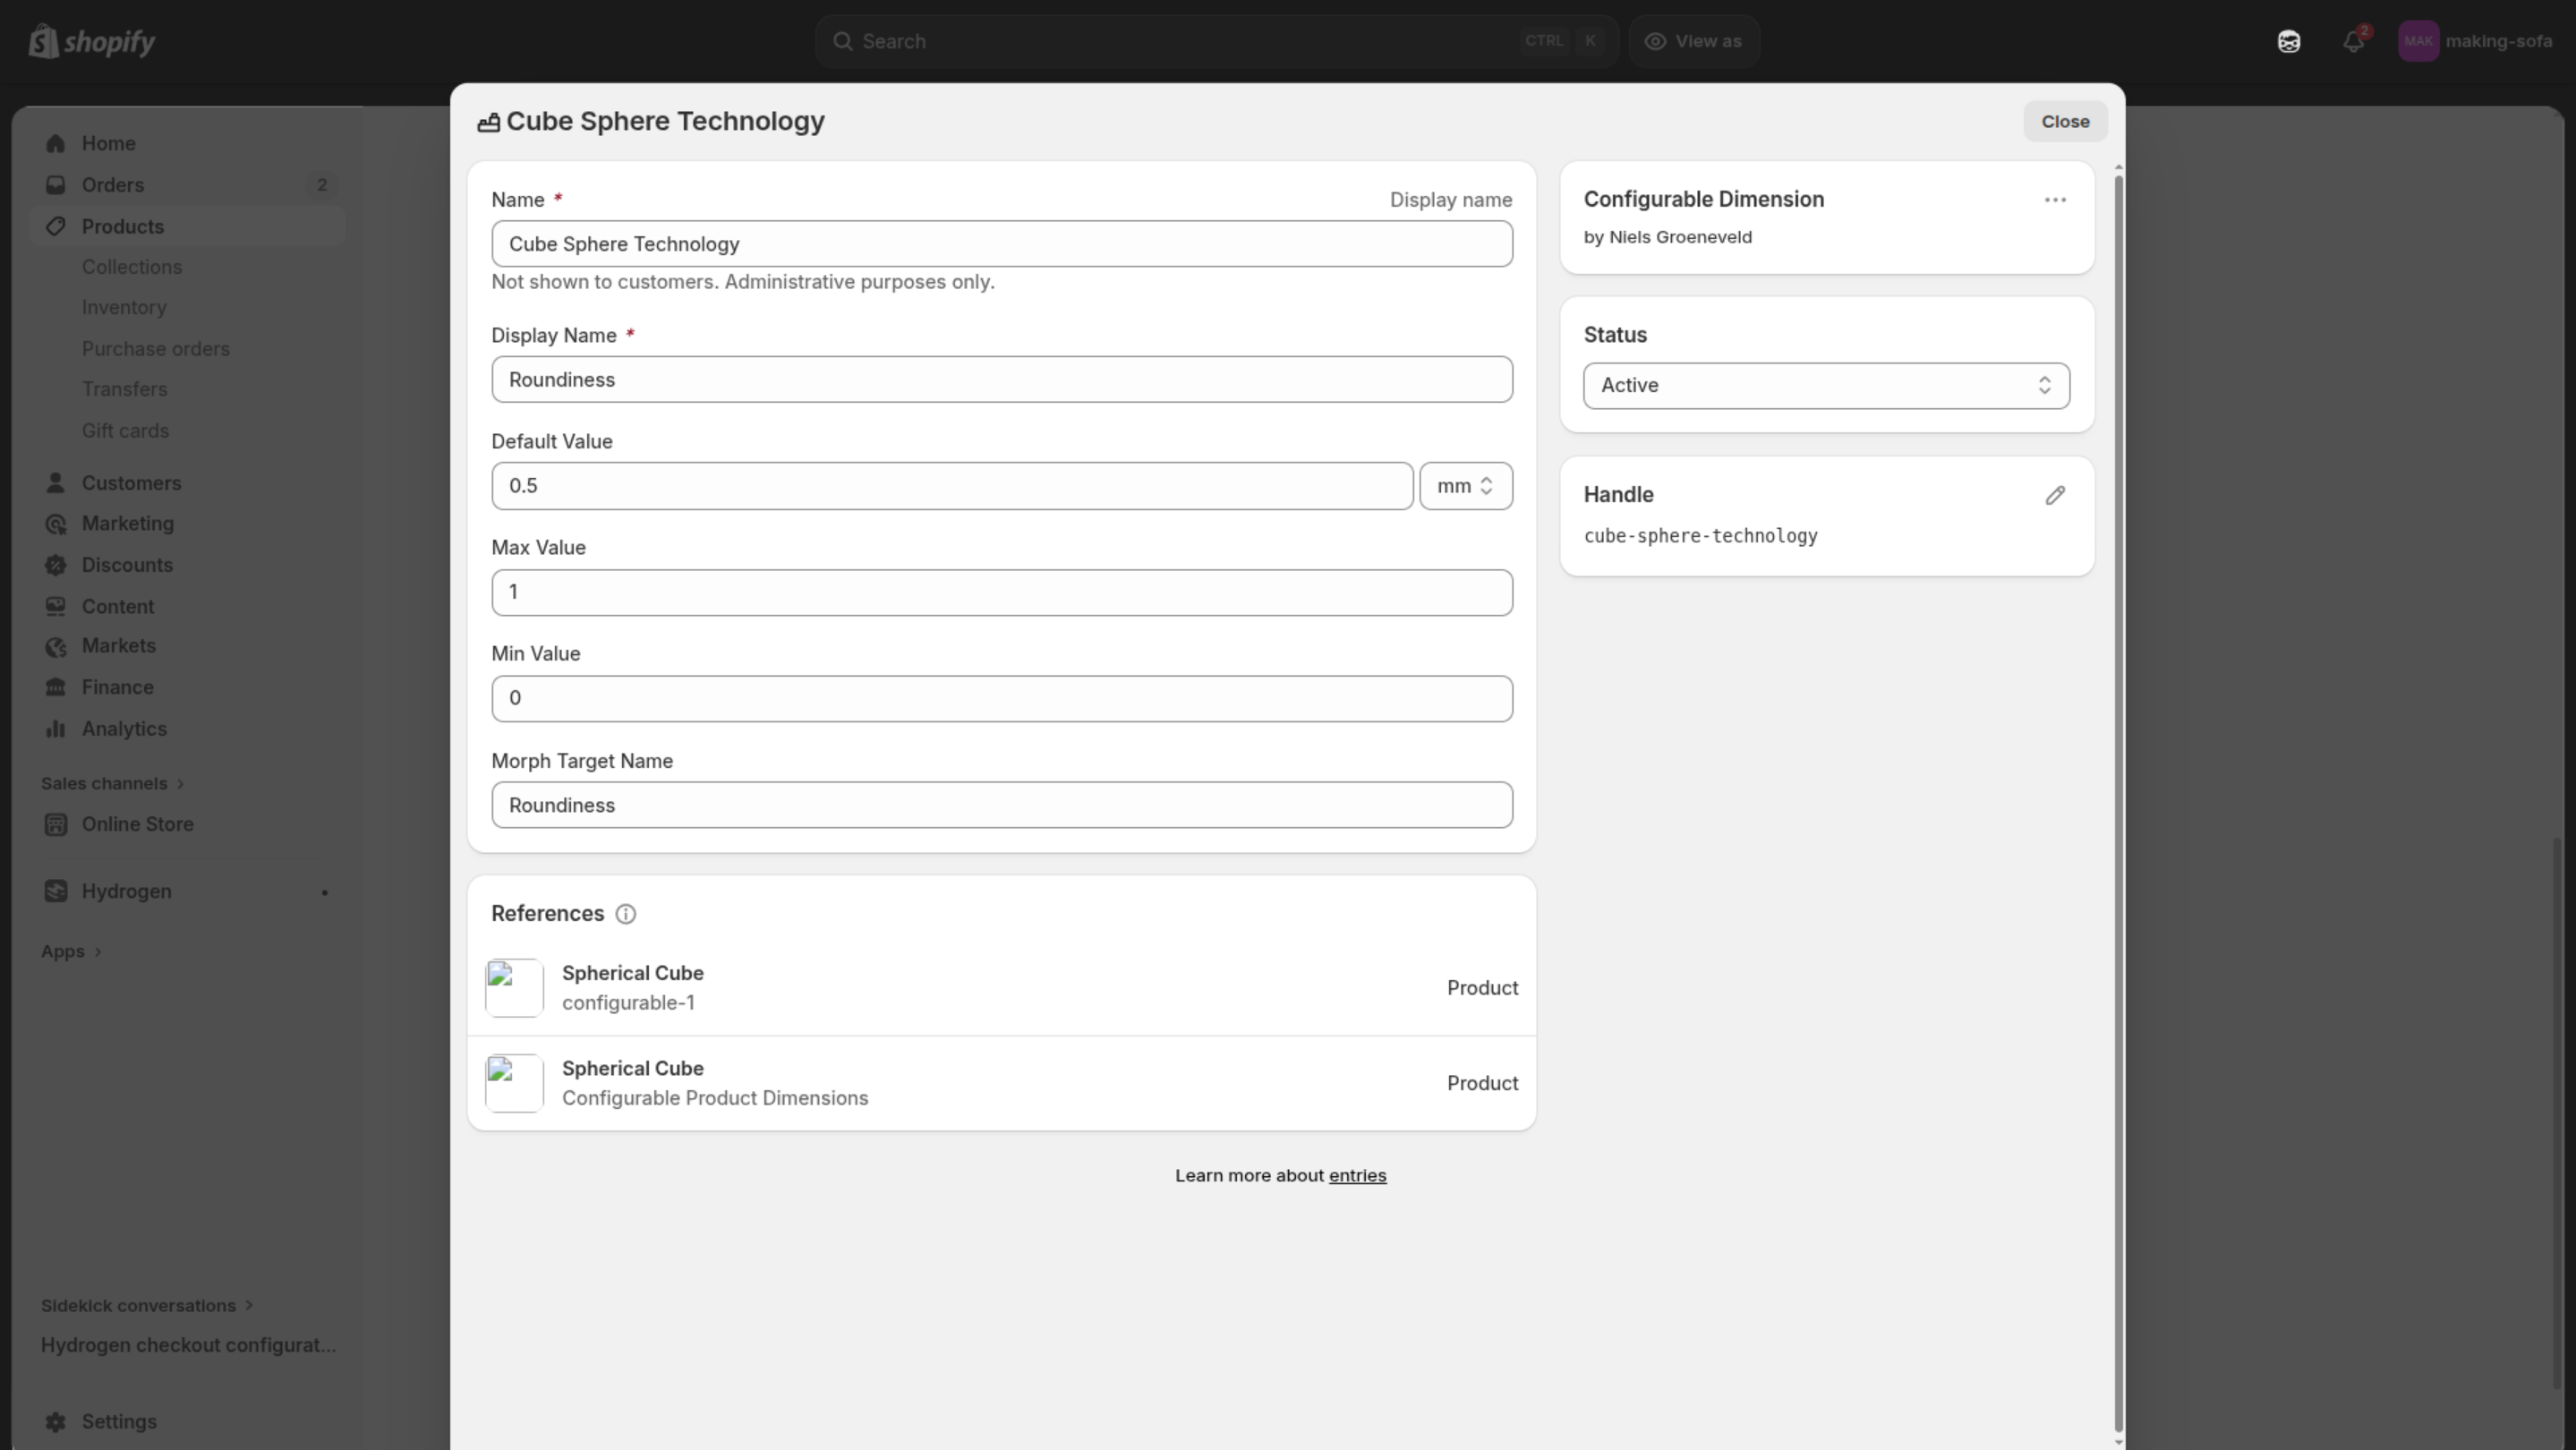This screenshot has height=1450, width=2576.
Task: Open Settings from the sidebar
Action: [x=118, y=1421]
